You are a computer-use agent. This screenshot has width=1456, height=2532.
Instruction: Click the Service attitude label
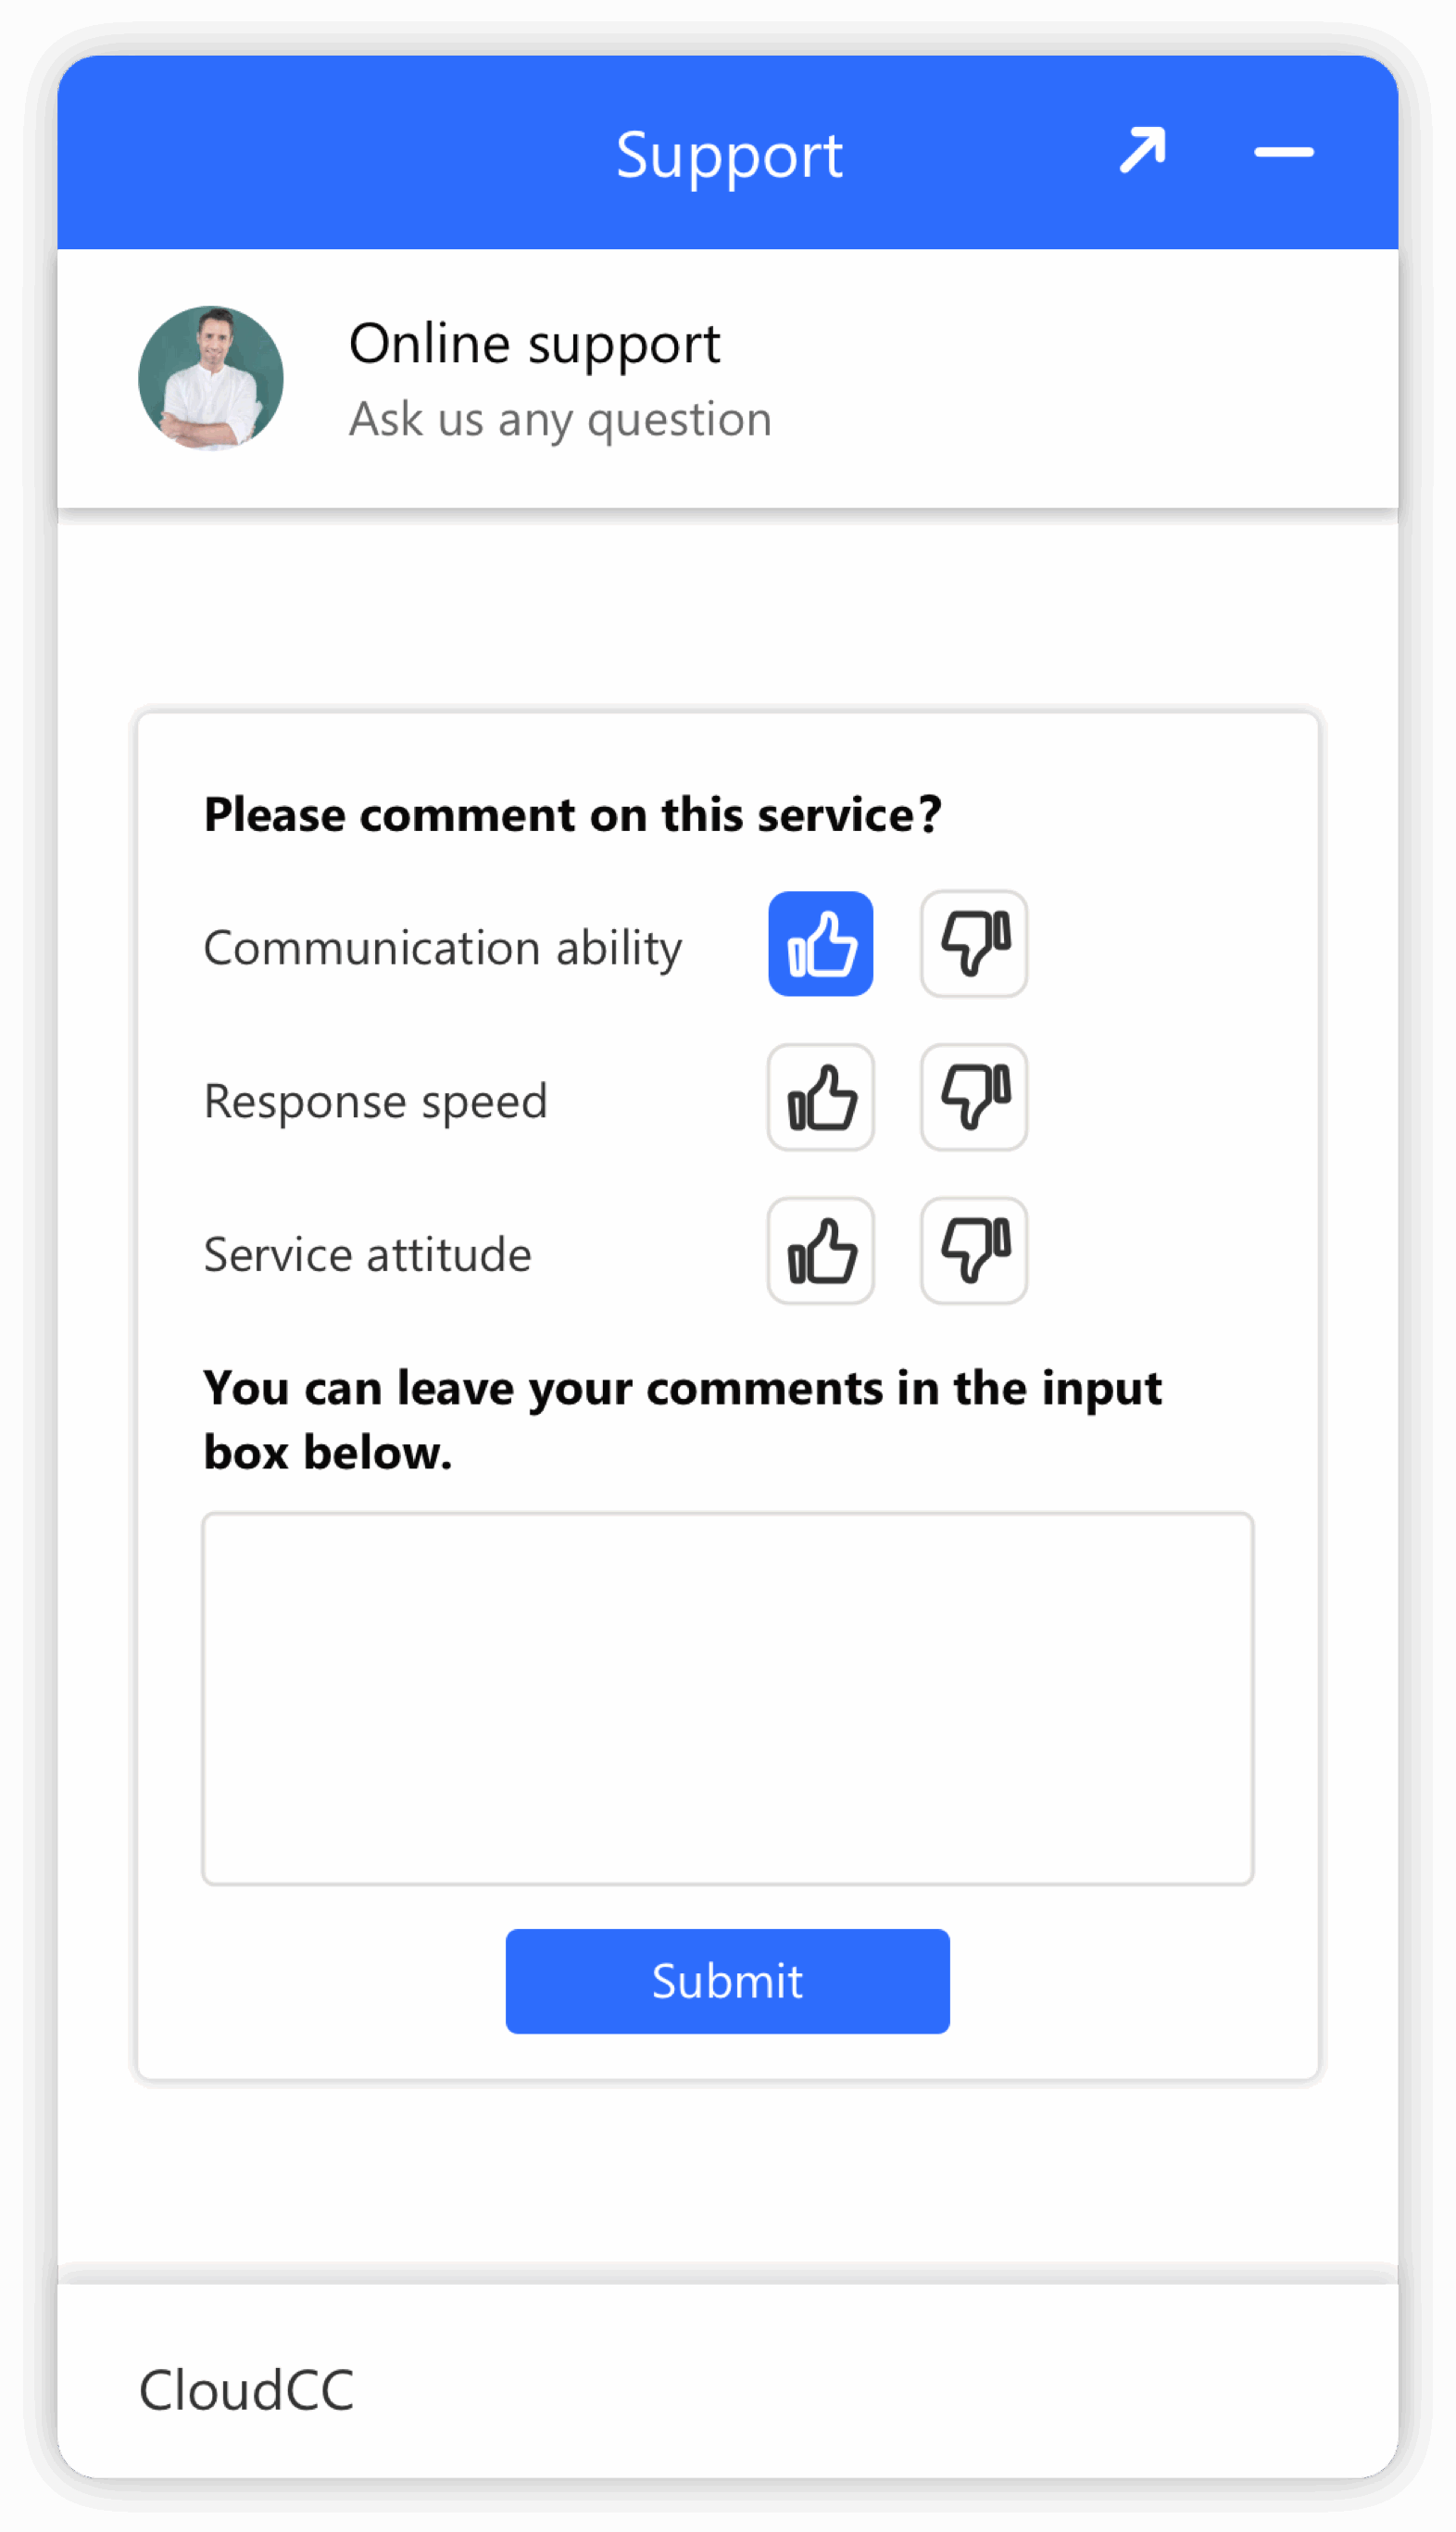(367, 1255)
